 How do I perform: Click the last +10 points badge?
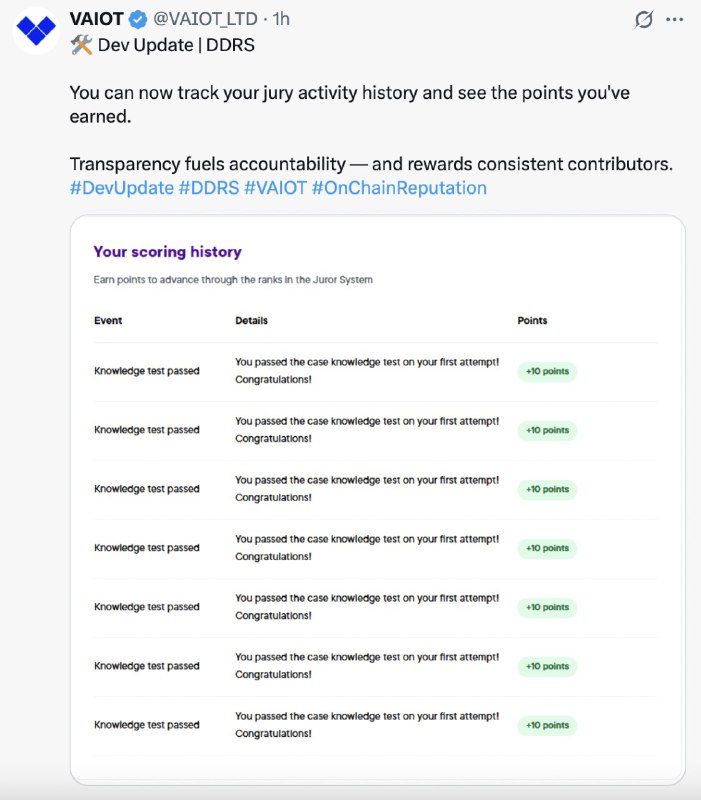[547, 725]
